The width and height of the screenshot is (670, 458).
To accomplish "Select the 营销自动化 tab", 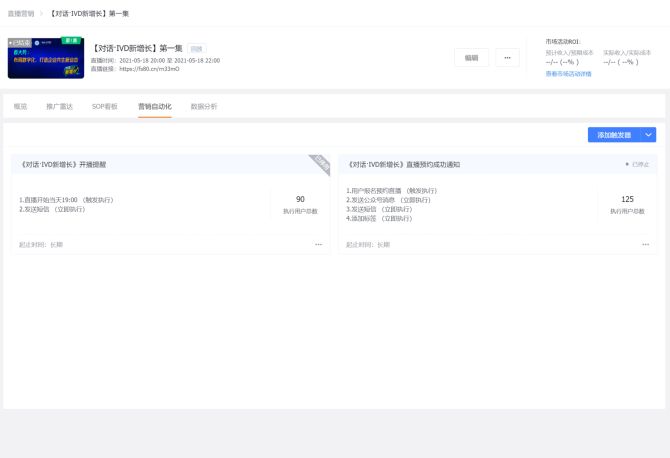I will [x=154, y=106].
